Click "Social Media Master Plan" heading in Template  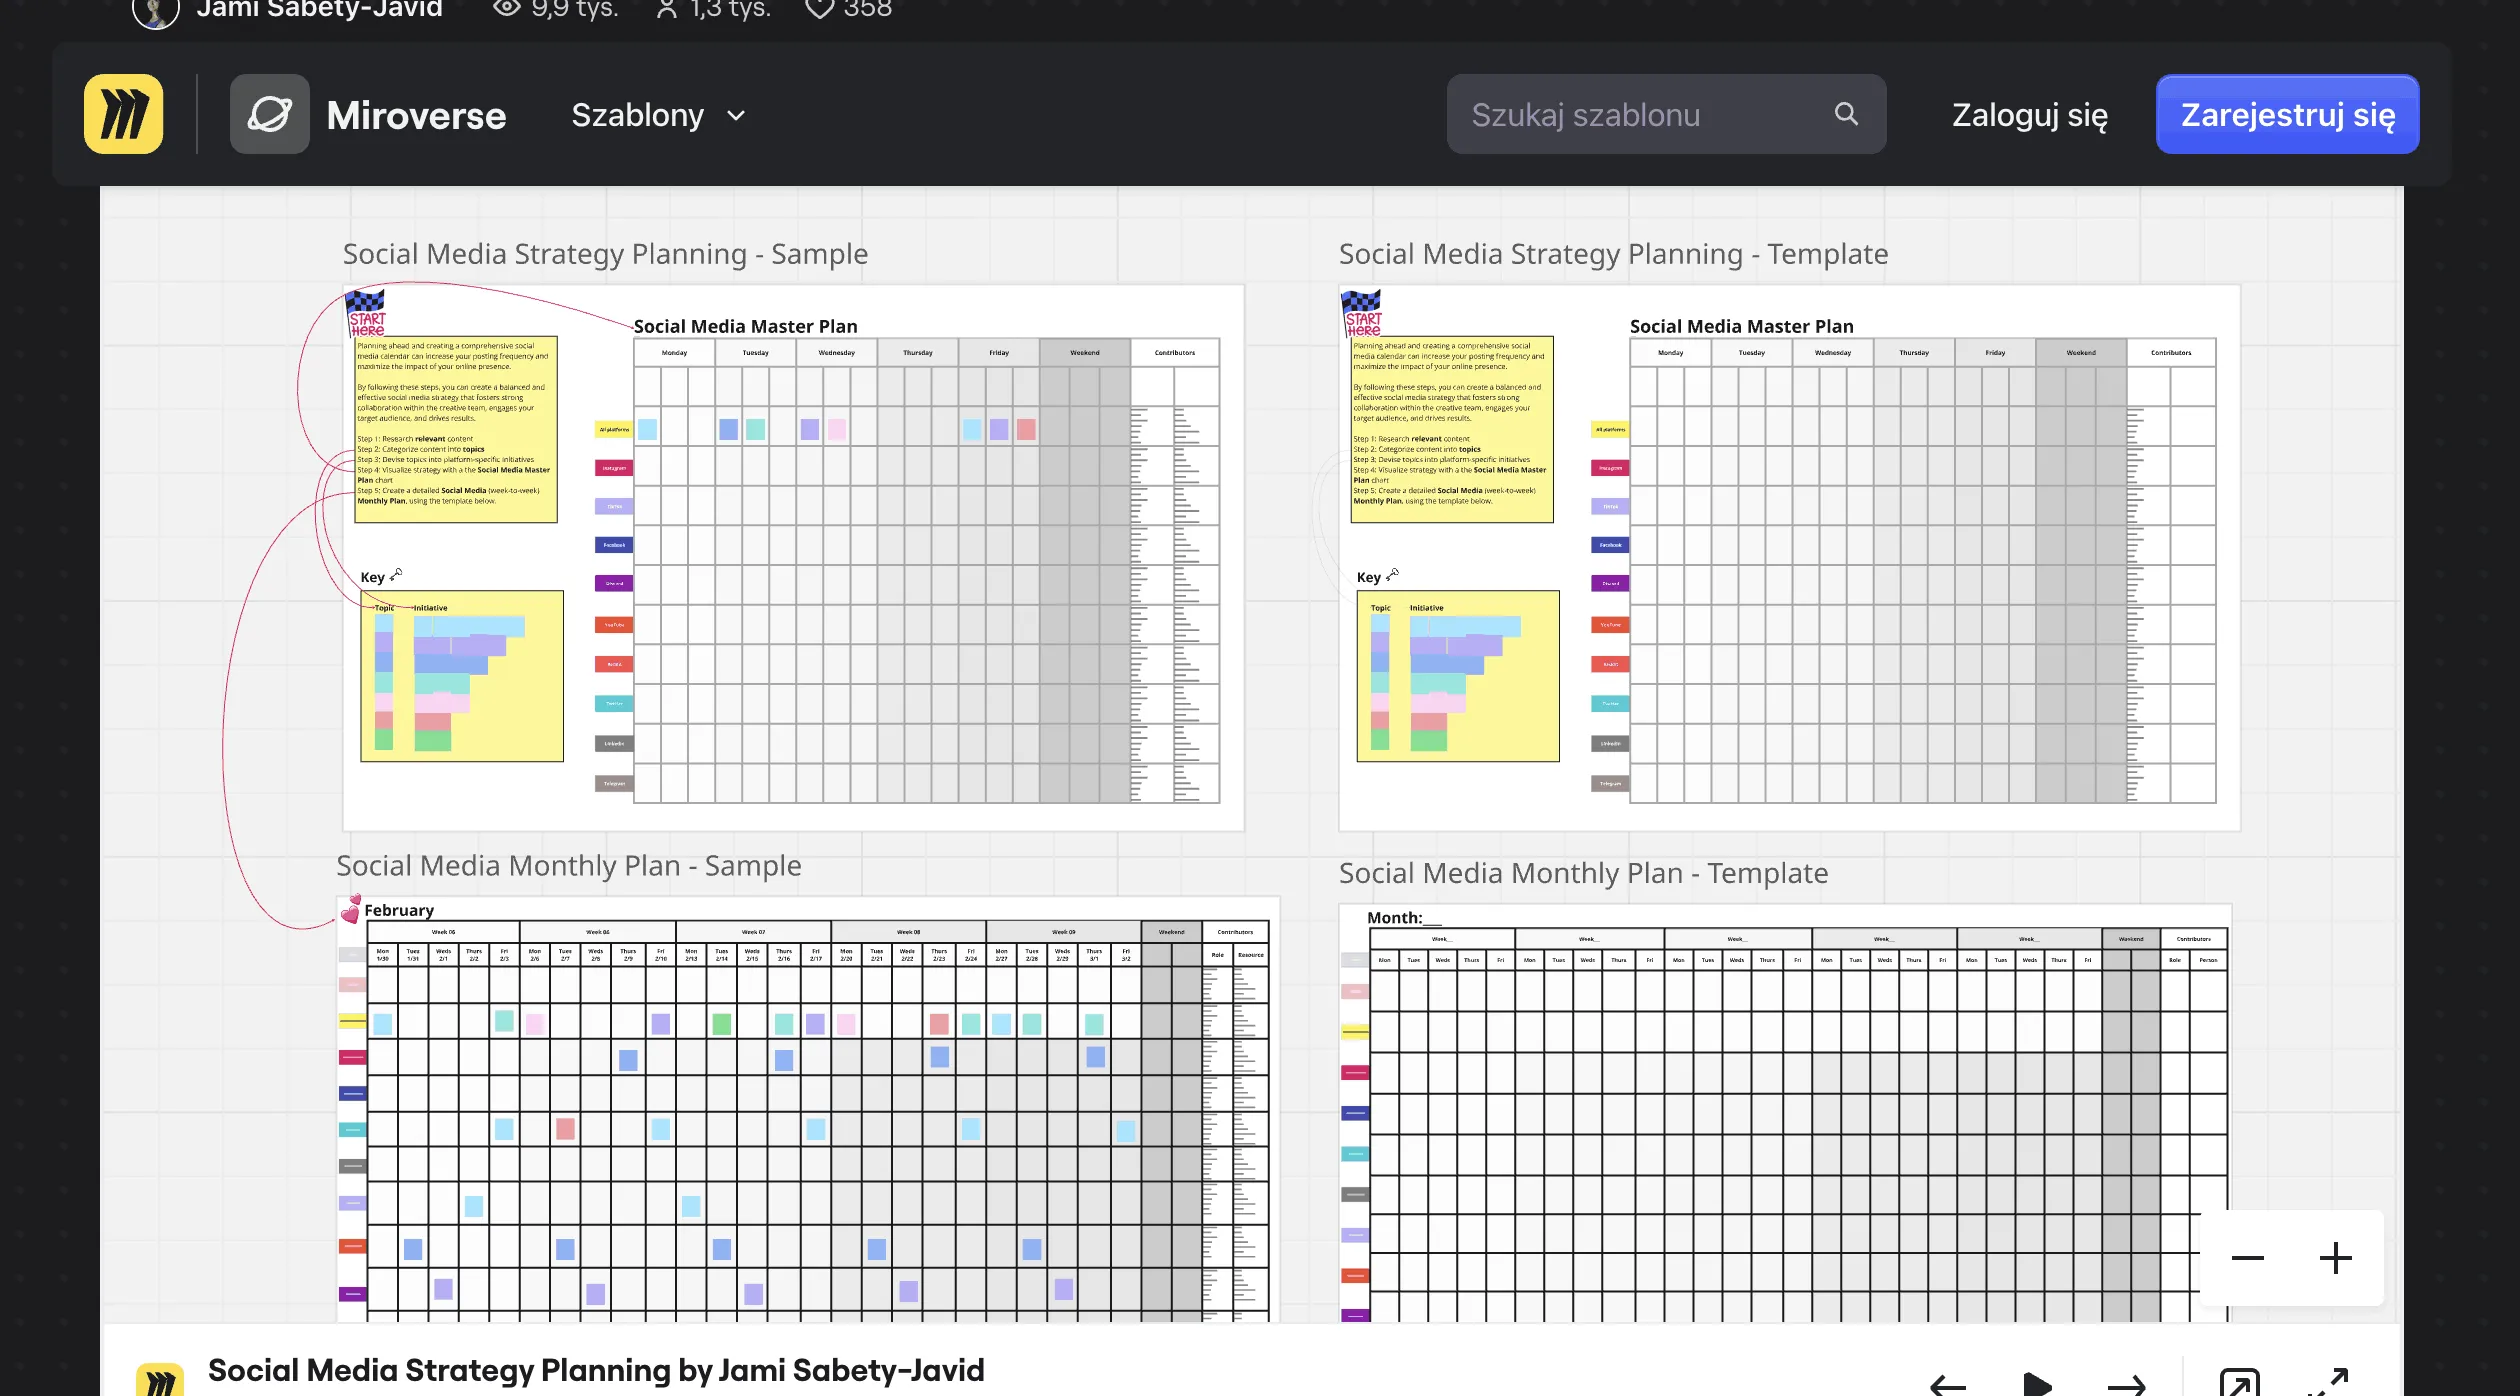tap(1741, 326)
